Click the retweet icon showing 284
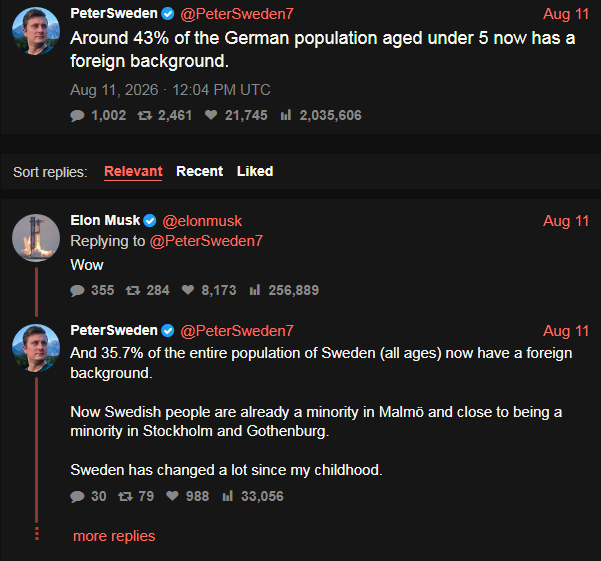The width and height of the screenshot is (601, 561). pyautogui.click(x=133, y=290)
